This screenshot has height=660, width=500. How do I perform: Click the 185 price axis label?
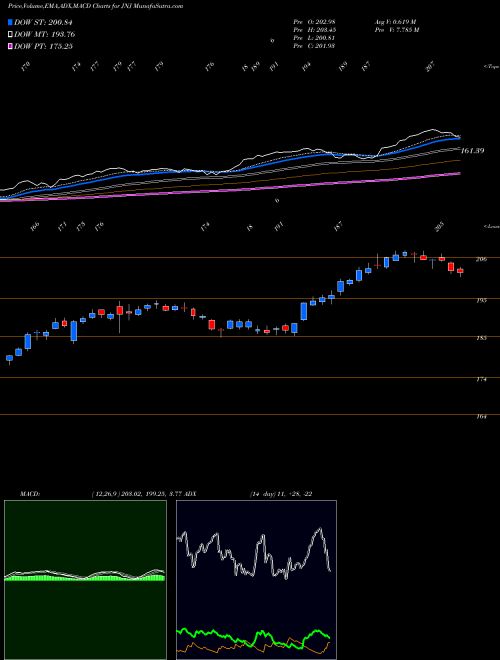[481, 338]
